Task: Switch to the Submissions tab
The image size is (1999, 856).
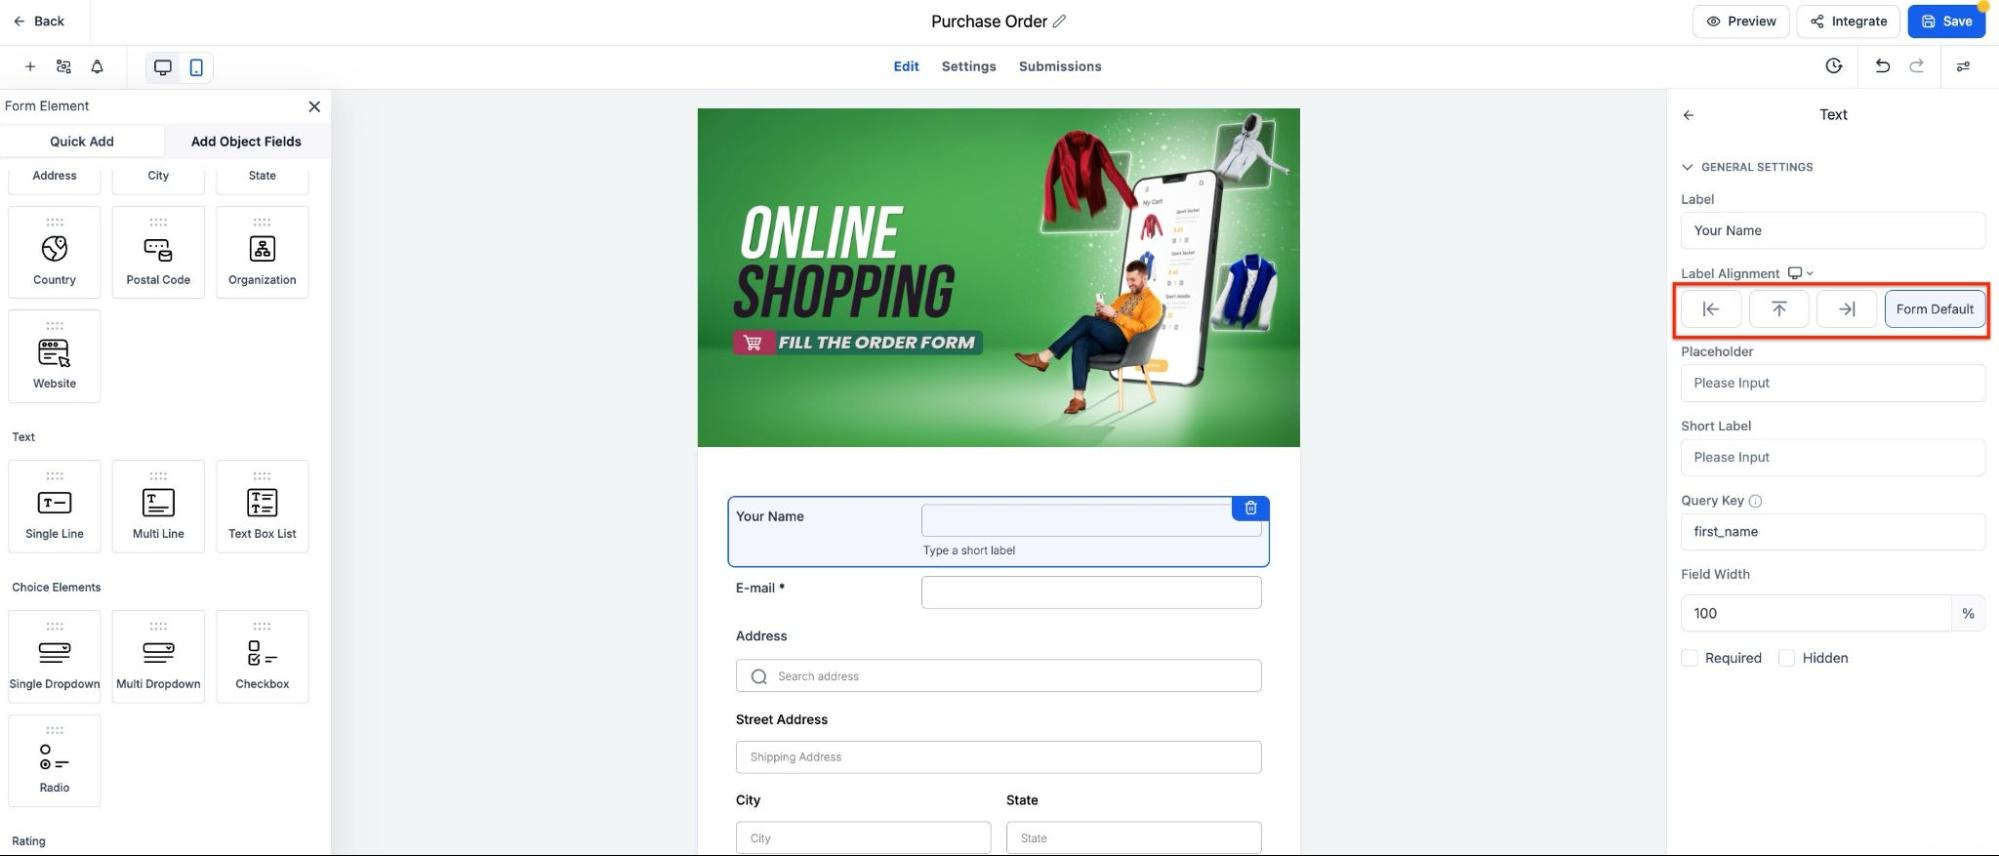Action: [1059, 66]
